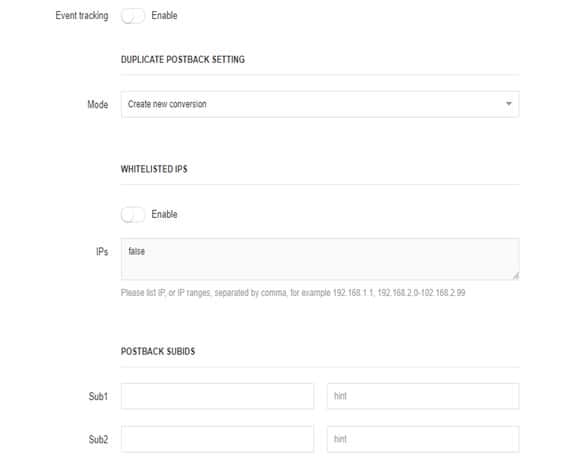Open the Mode dropdown showing Create new conversion
The height and width of the screenshot is (463, 586).
[x=320, y=104]
